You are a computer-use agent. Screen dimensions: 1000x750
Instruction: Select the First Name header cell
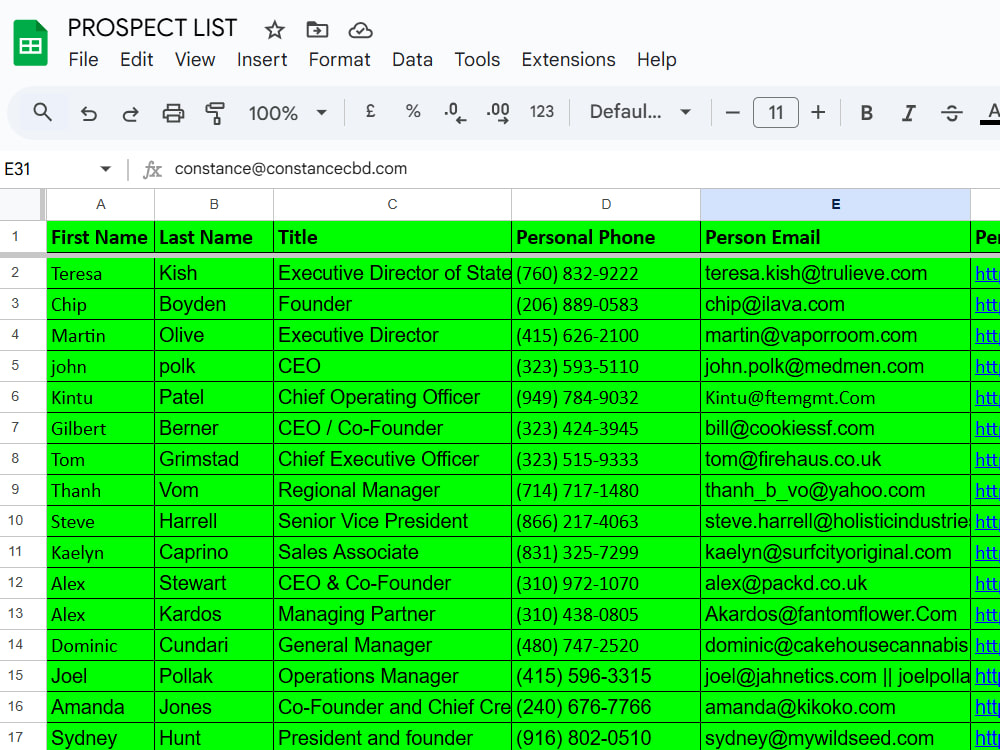click(x=100, y=237)
